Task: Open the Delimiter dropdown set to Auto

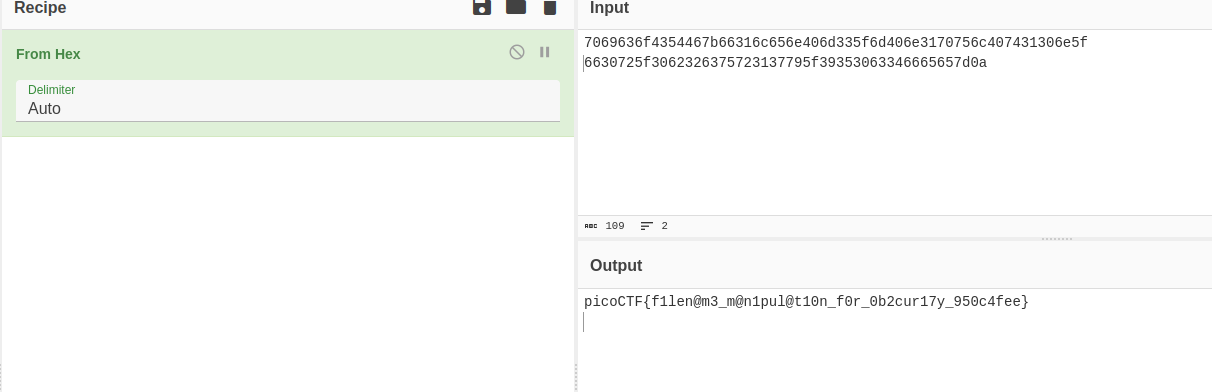Action: click(288, 101)
